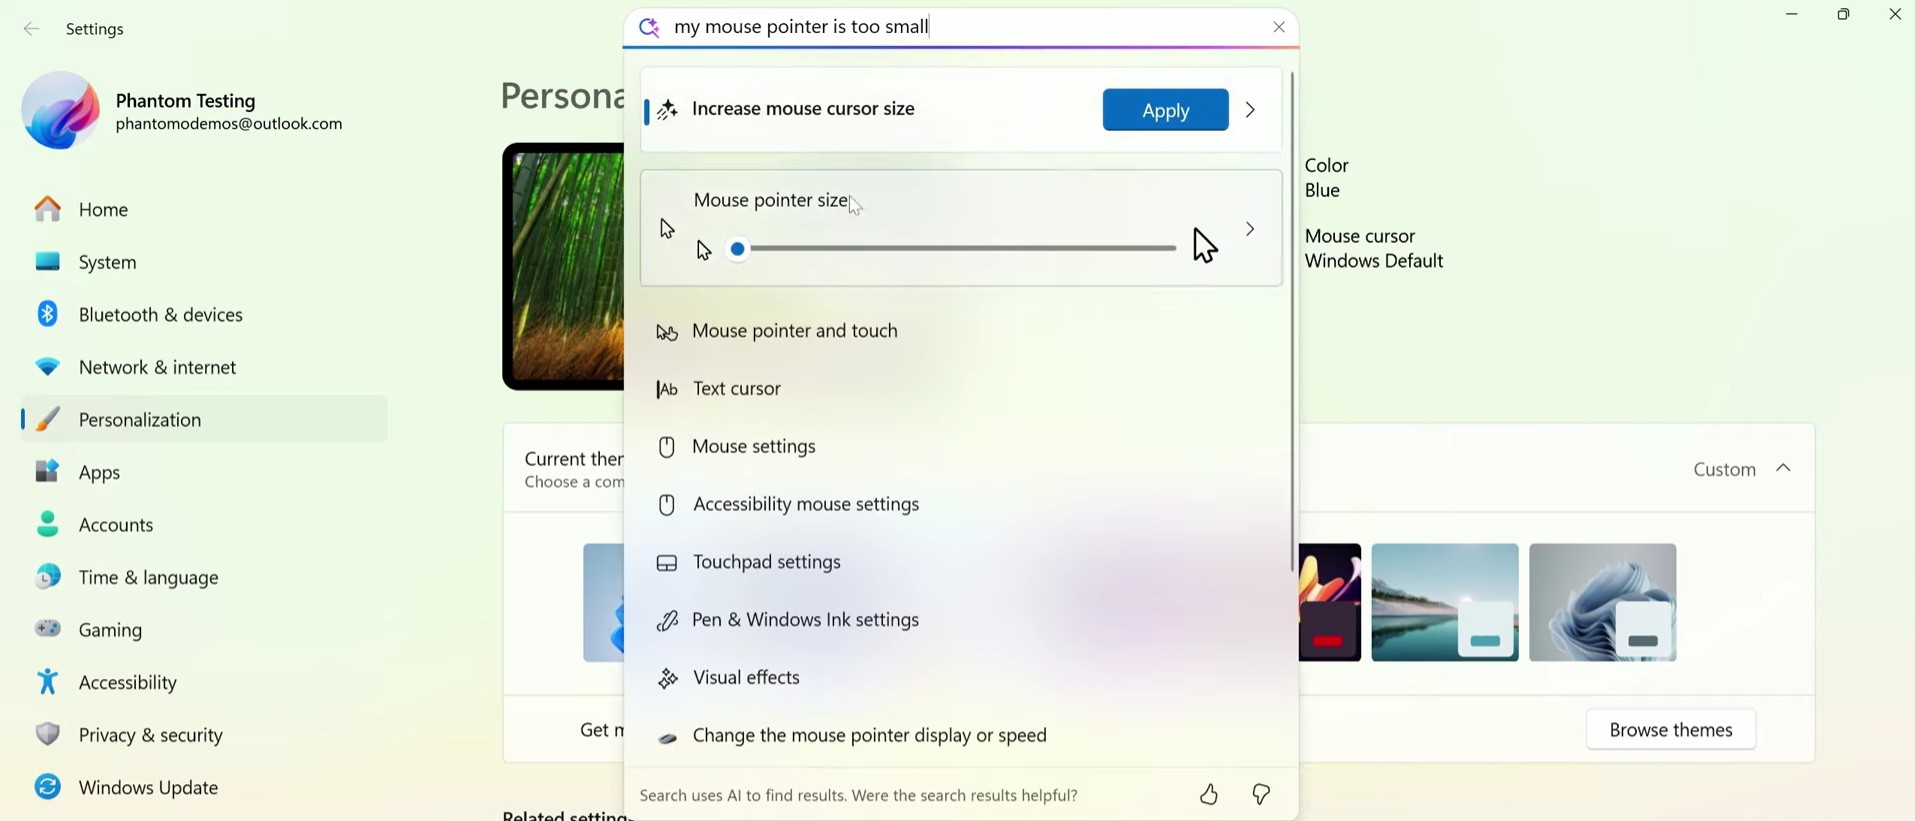Click the "Blue" color value text

pos(1323,191)
